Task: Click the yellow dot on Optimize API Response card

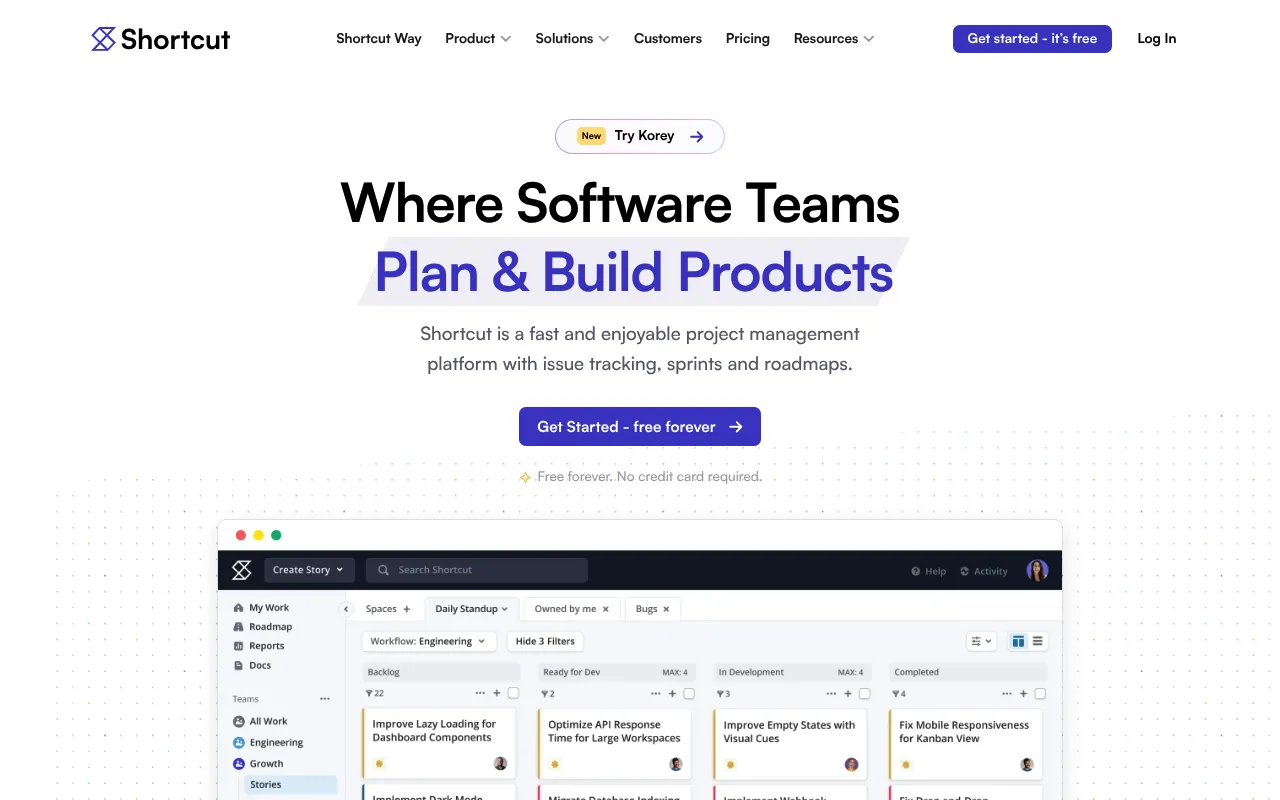Action: (x=555, y=764)
